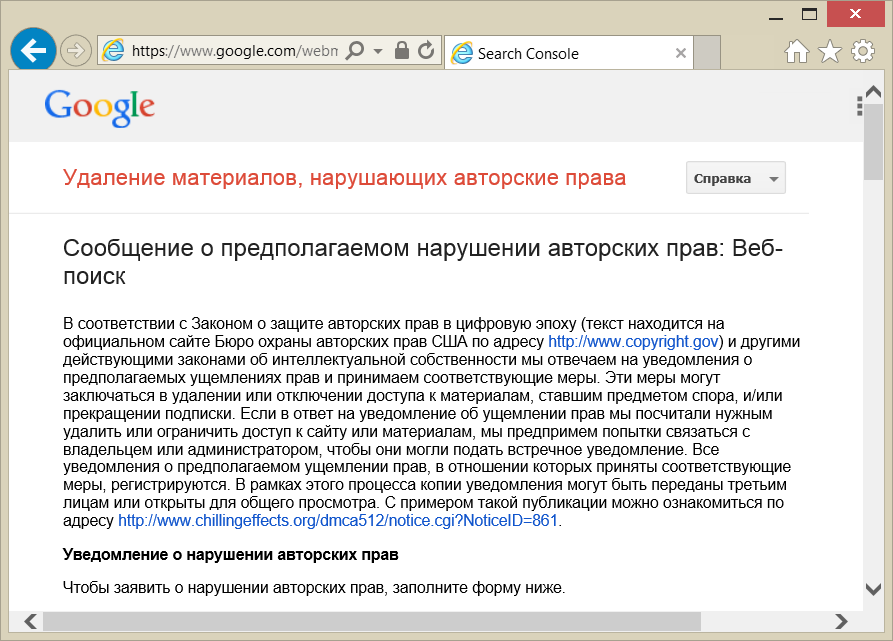This screenshot has width=893, height=641.
Task: Close the Search Console tab
Action: pos(680,53)
